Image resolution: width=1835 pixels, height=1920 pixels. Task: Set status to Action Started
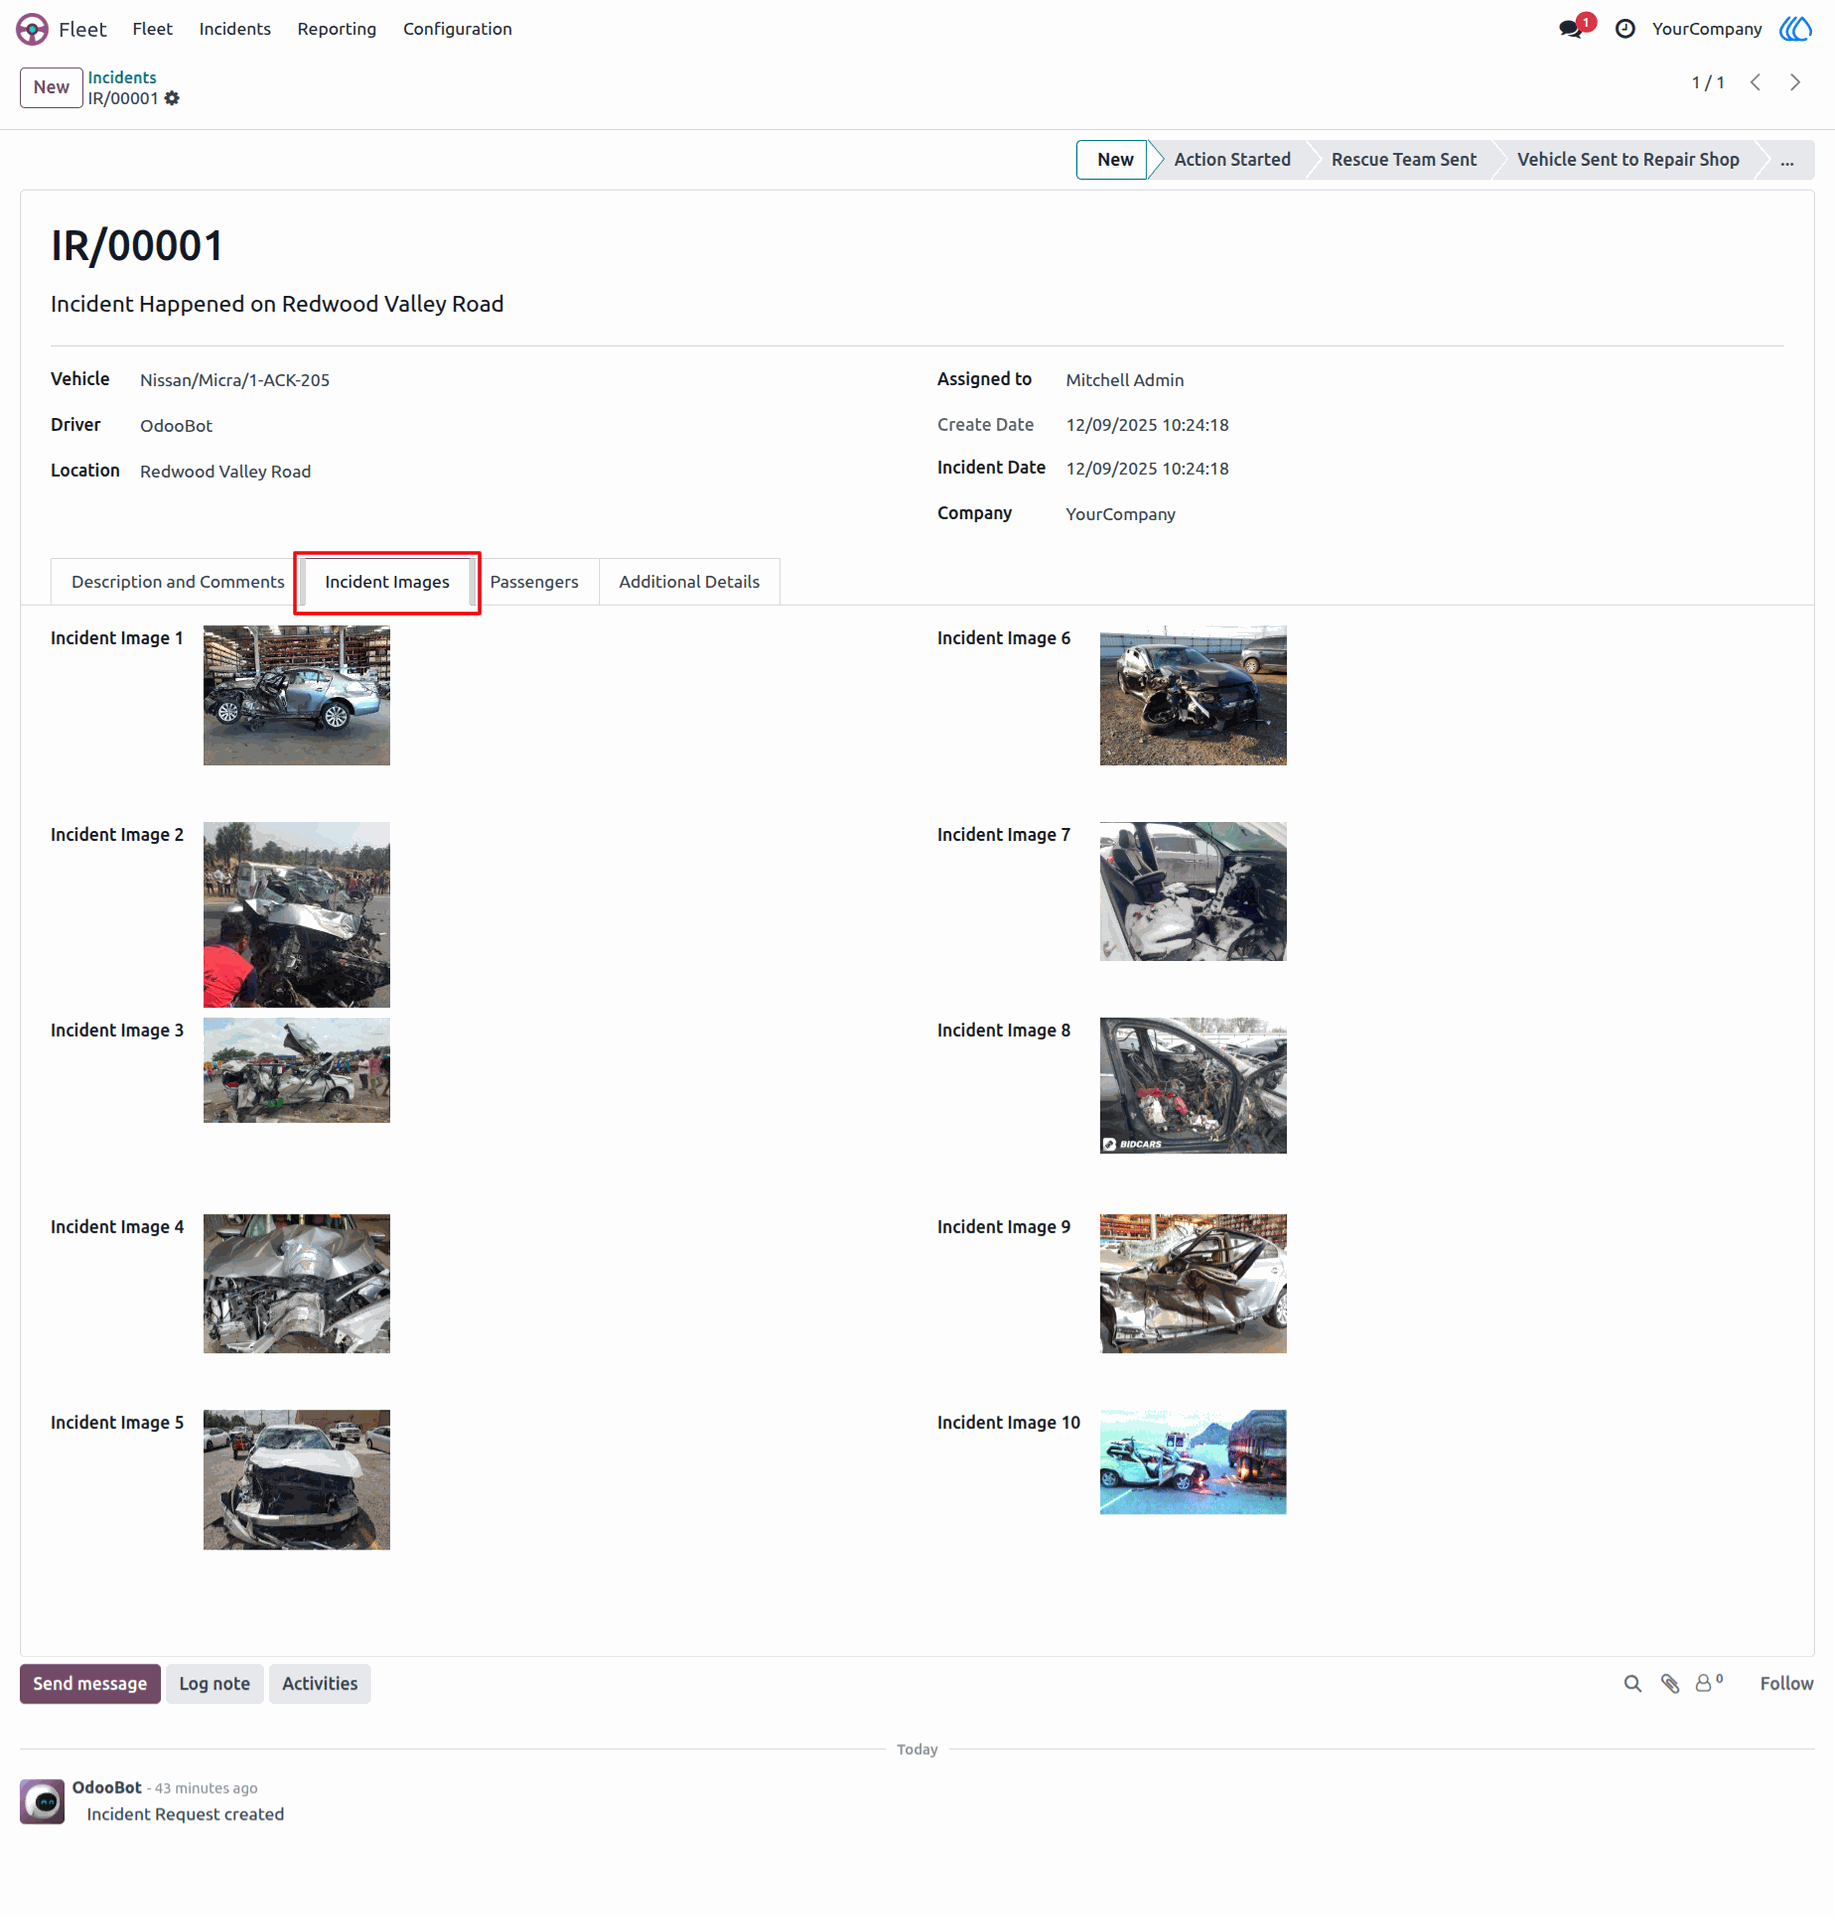click(1232, 160)
